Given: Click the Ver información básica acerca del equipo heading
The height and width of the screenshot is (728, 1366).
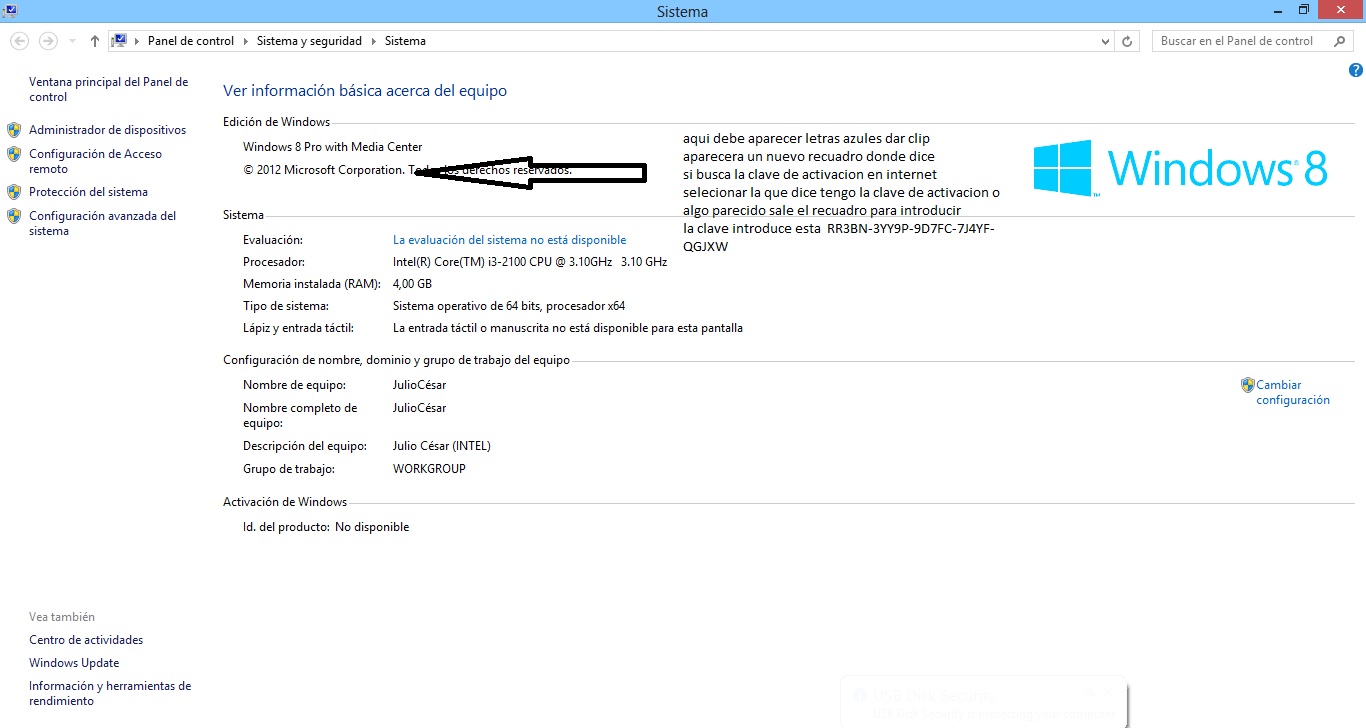Looking at the screenshot, I should point(365,91).
